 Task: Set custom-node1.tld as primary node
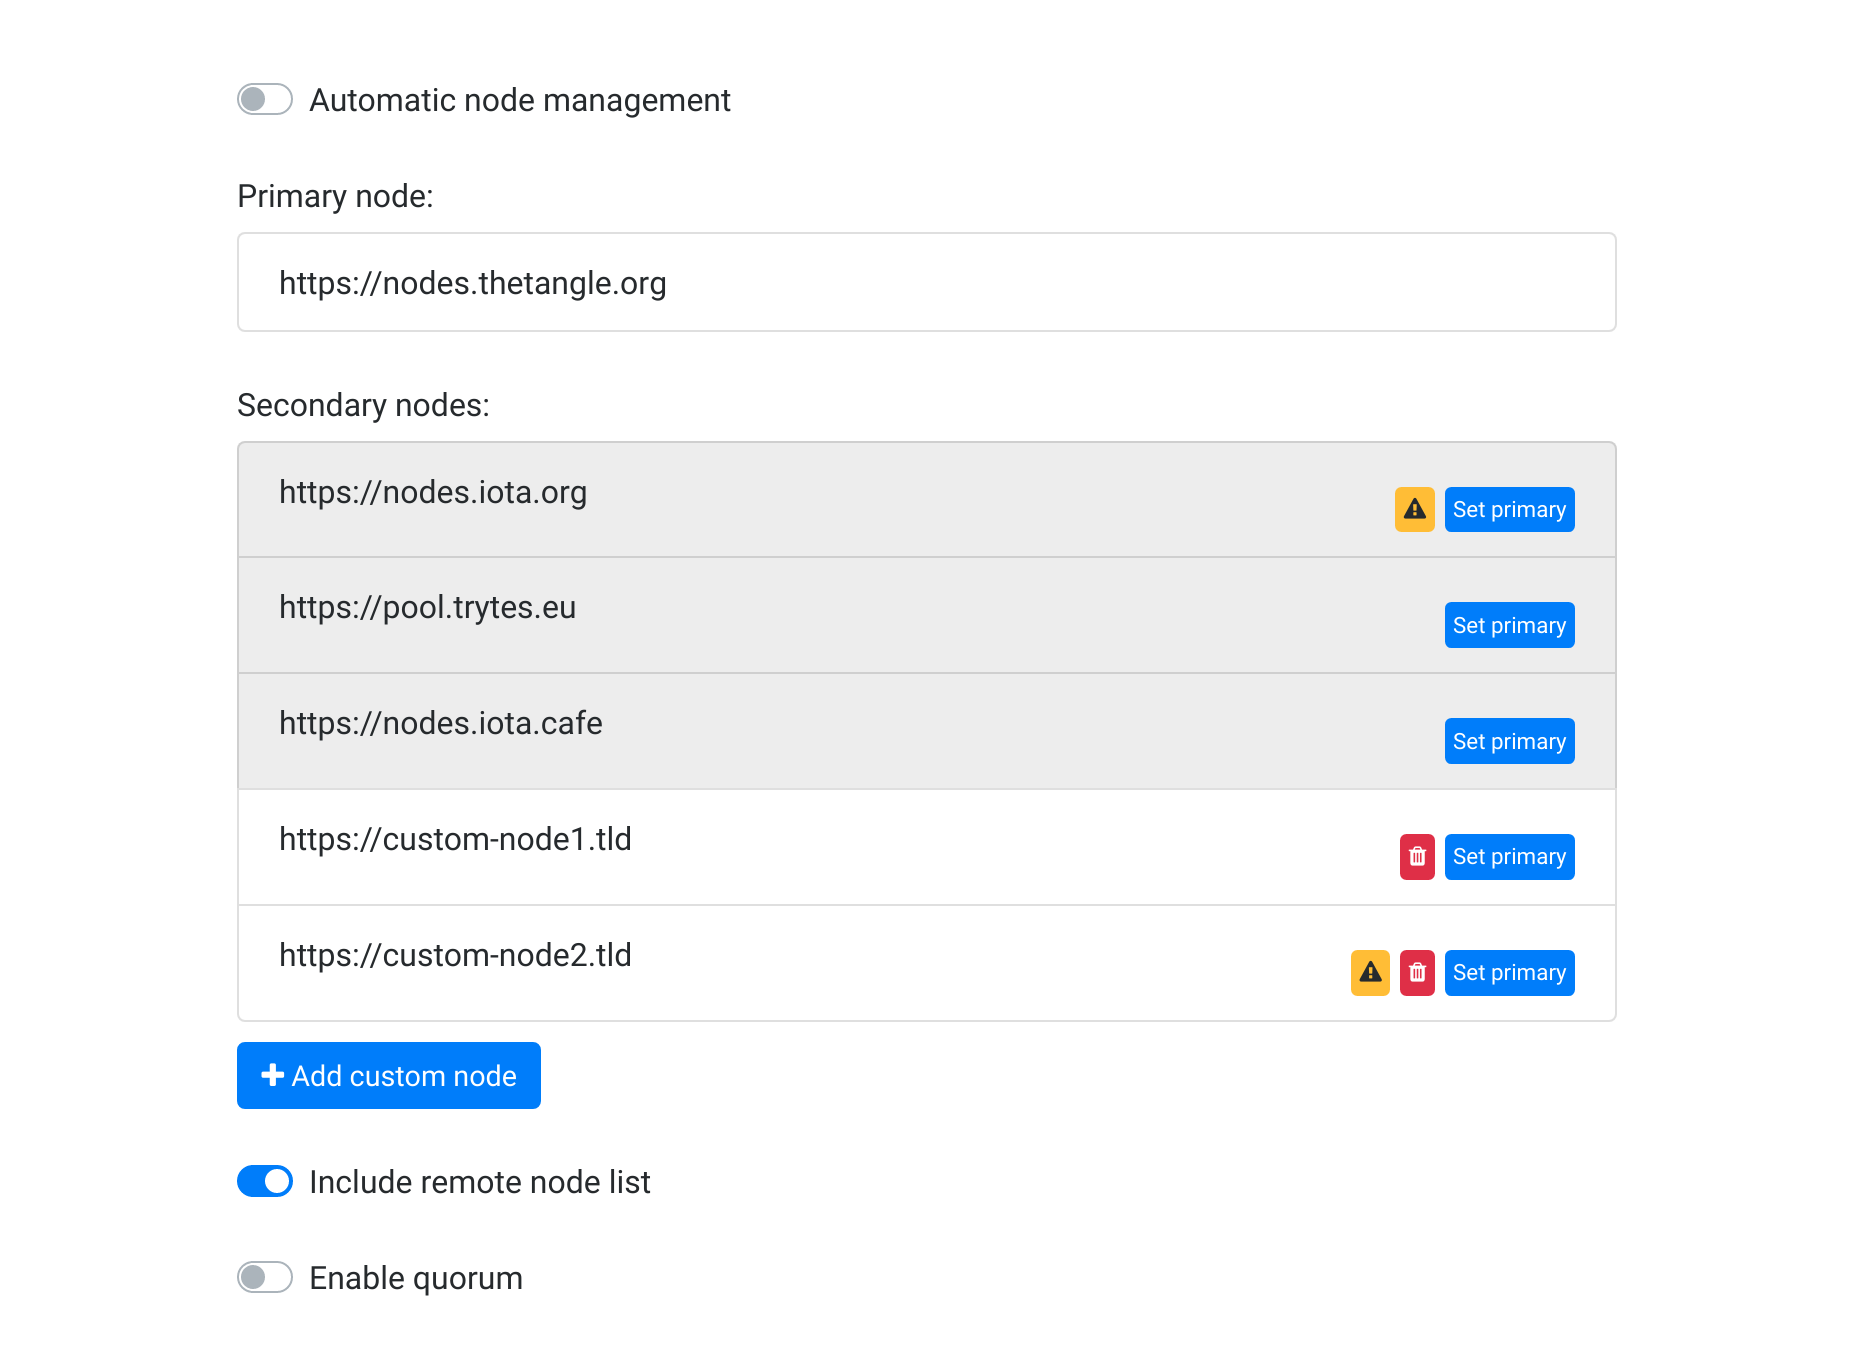click(1509, 856)
